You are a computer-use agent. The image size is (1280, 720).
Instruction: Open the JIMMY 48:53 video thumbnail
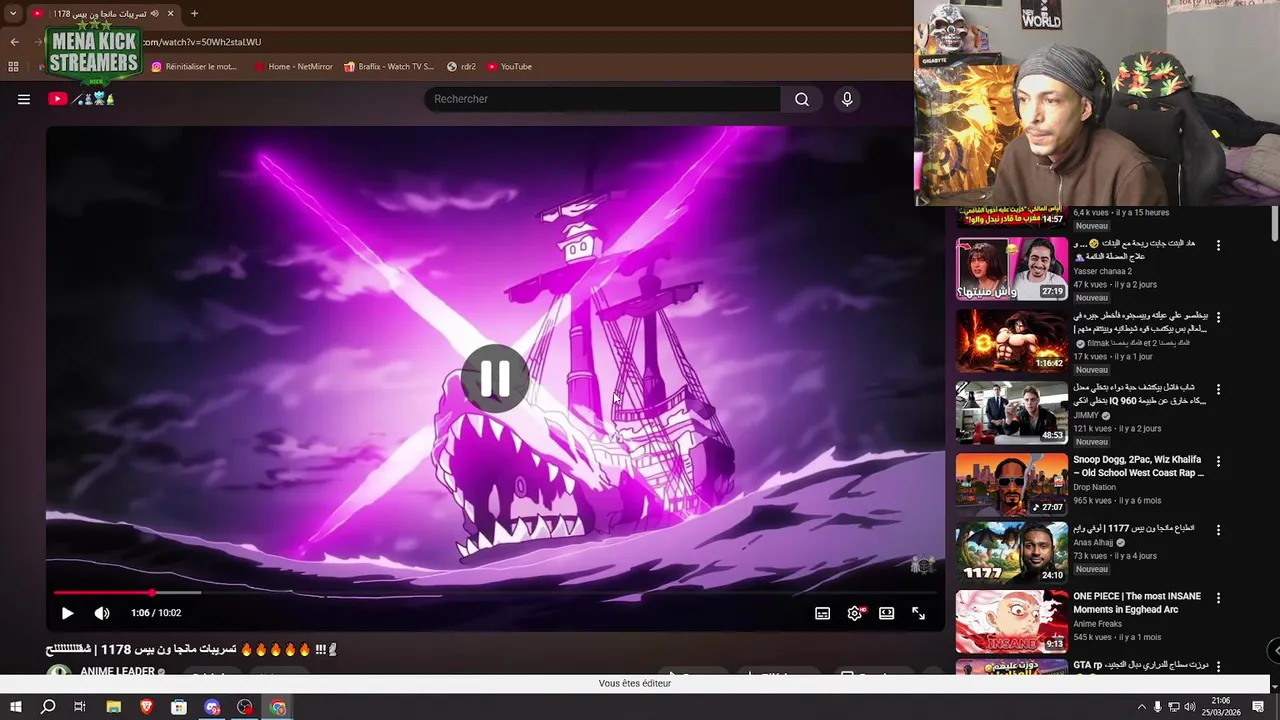[1011, 413]
